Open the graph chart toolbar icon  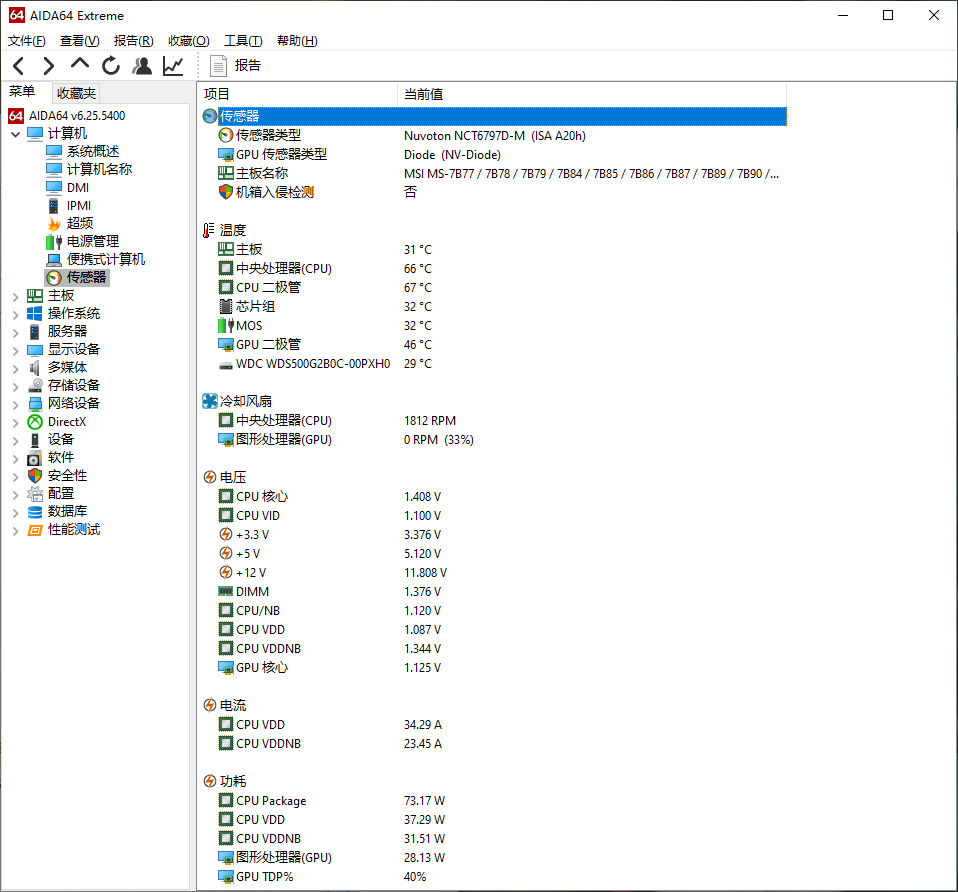(173, 65)
